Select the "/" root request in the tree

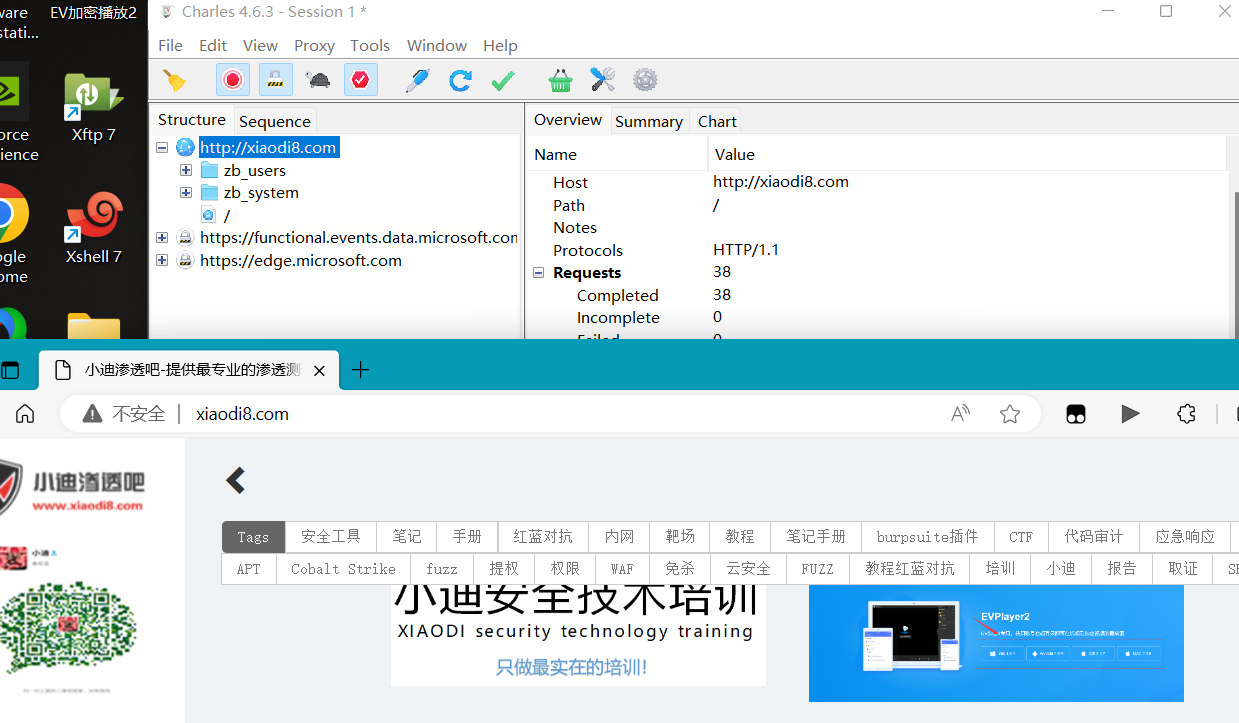click(x=227, y=215)
